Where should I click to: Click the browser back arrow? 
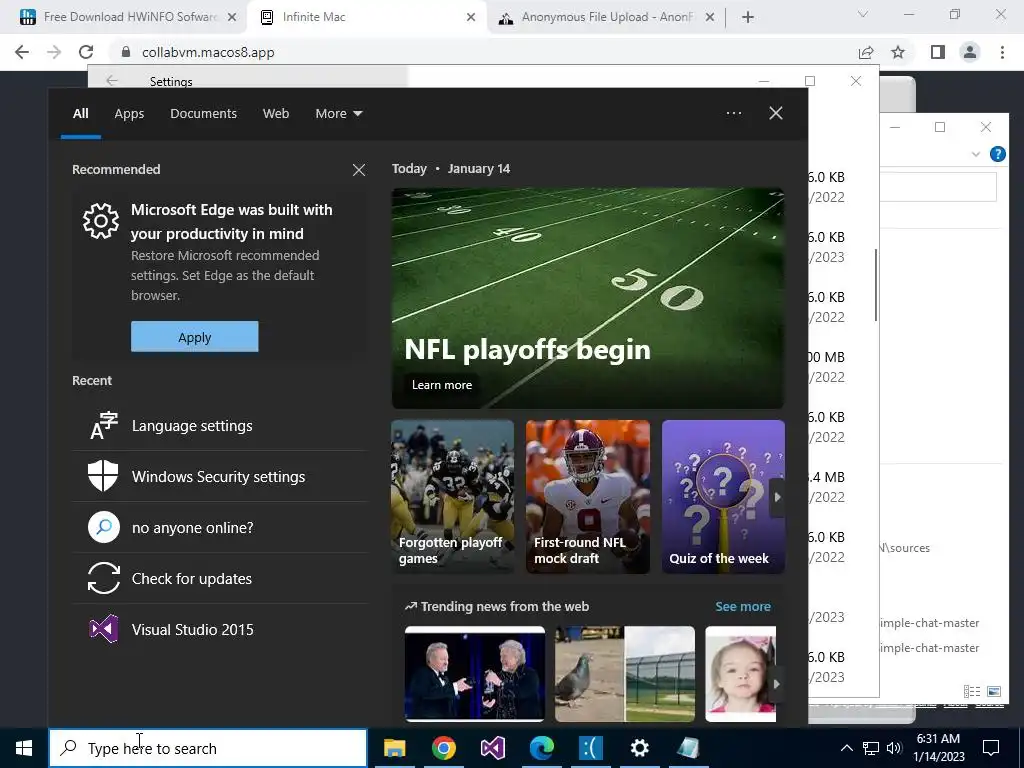point(22,52)
